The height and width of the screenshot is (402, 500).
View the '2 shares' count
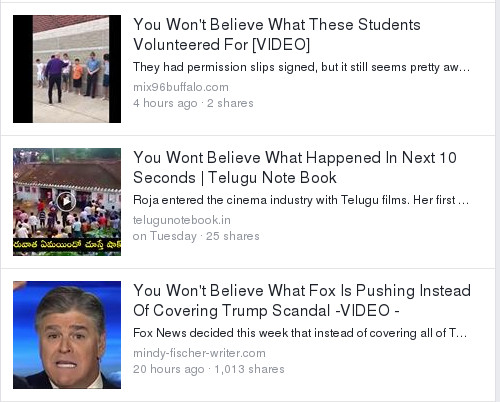(230, 103)
